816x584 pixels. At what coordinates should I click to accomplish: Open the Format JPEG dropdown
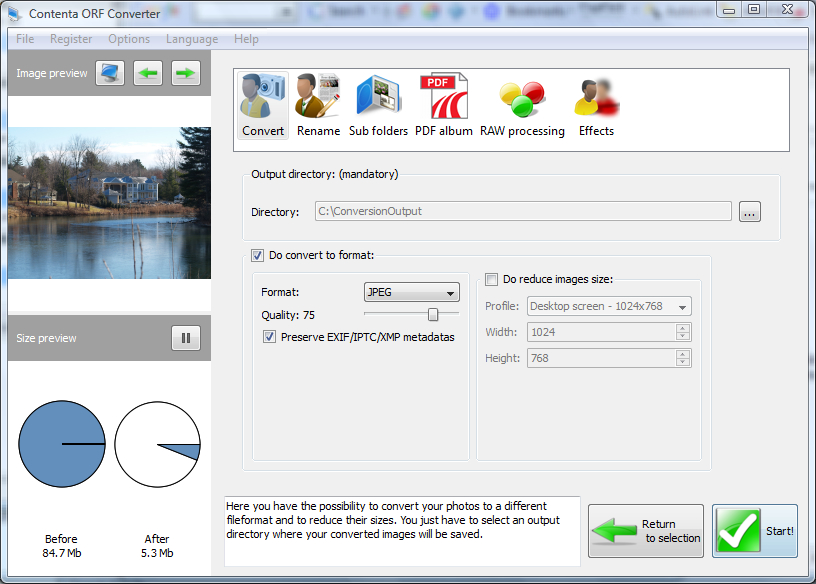(x=411, y=293)
